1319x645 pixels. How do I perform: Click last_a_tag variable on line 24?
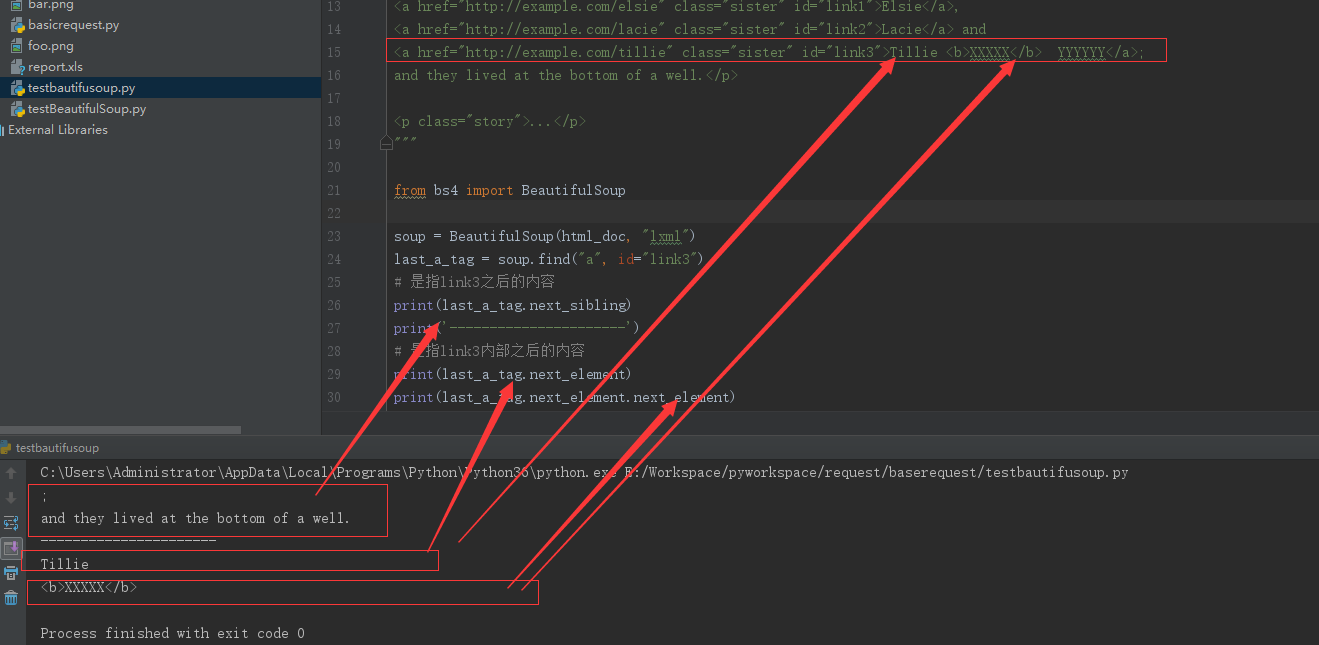433,259
